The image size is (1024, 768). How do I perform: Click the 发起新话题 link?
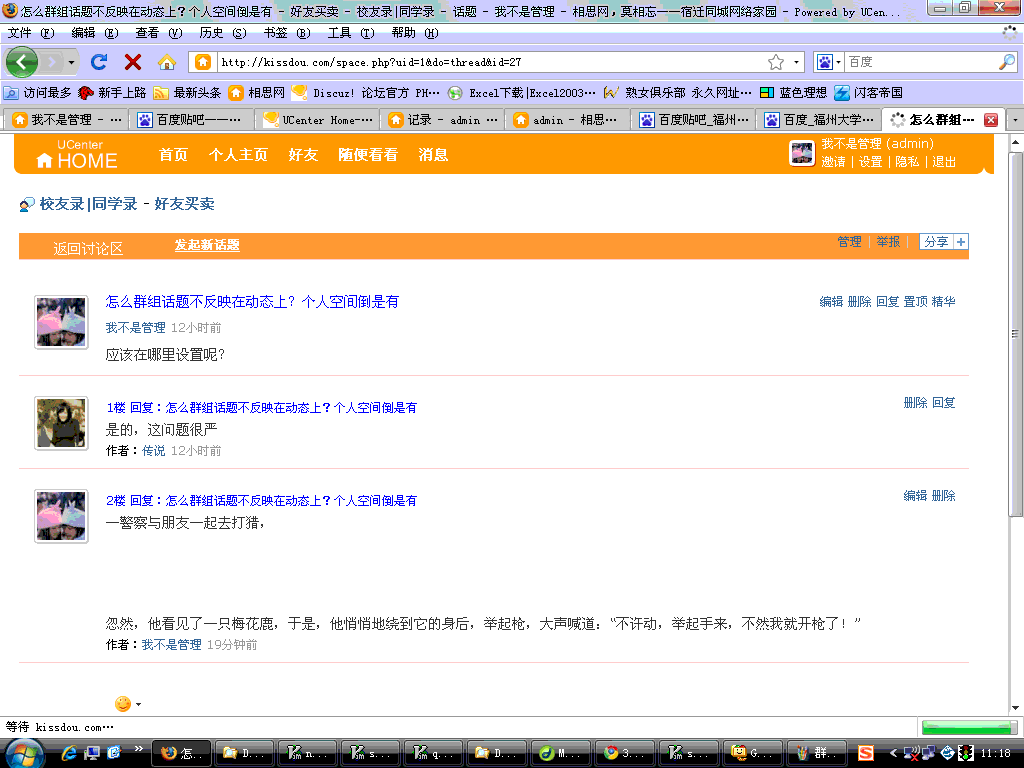207,245
